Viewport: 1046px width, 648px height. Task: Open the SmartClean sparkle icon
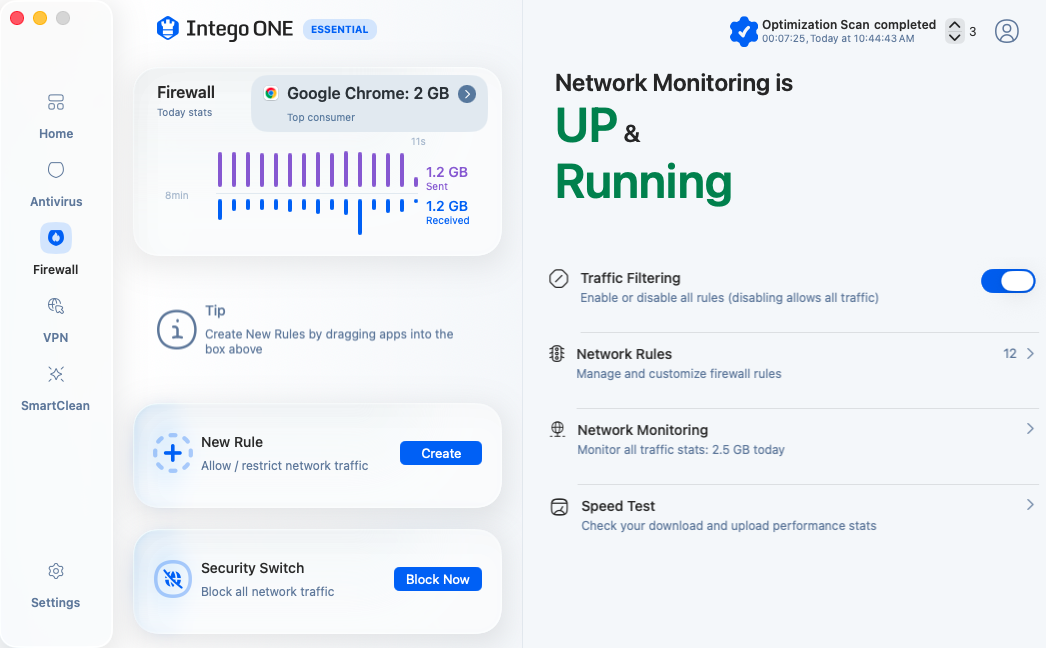(56, 374)
